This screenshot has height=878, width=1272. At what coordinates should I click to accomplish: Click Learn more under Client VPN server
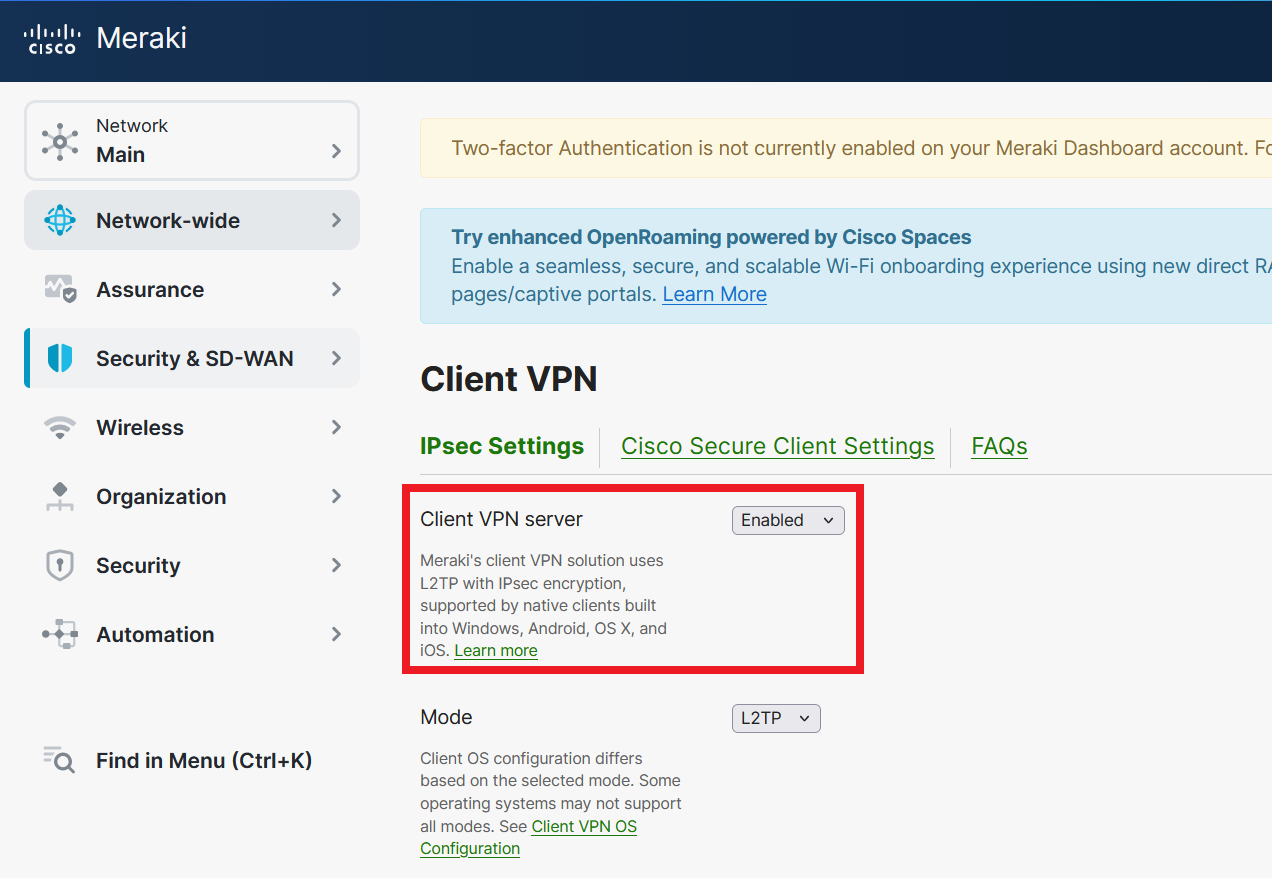(496, 651)
